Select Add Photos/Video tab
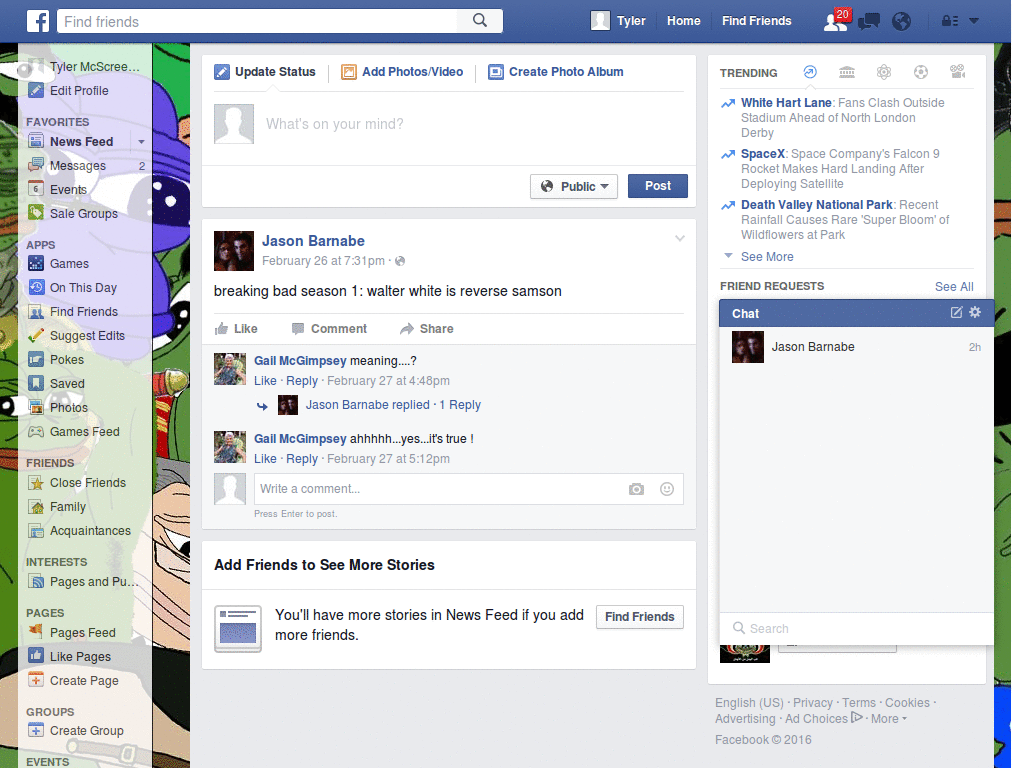This screenshot has width=1024, height=768. pos(402,72)
